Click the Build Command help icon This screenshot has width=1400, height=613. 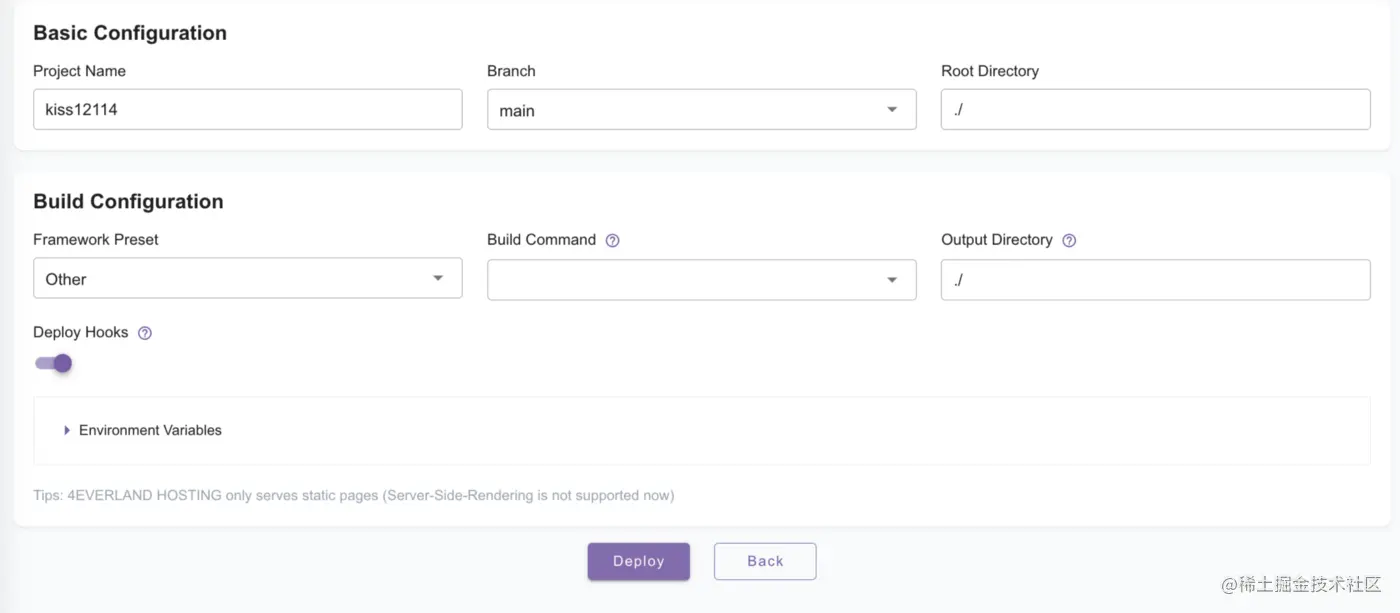(613, 241)
